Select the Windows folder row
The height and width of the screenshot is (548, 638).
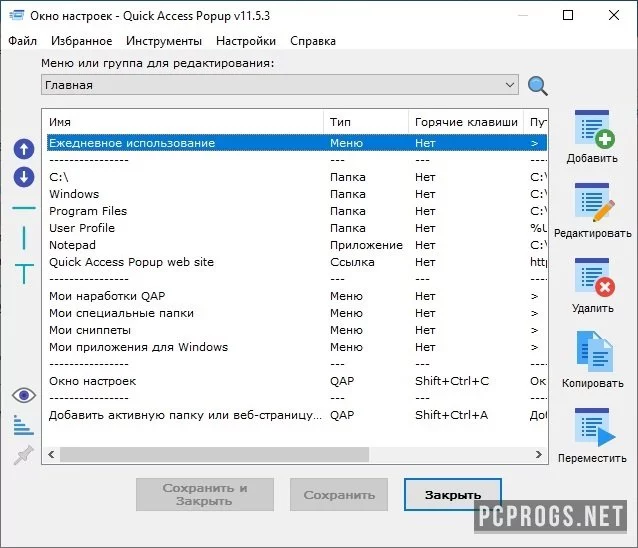(297, 194)
